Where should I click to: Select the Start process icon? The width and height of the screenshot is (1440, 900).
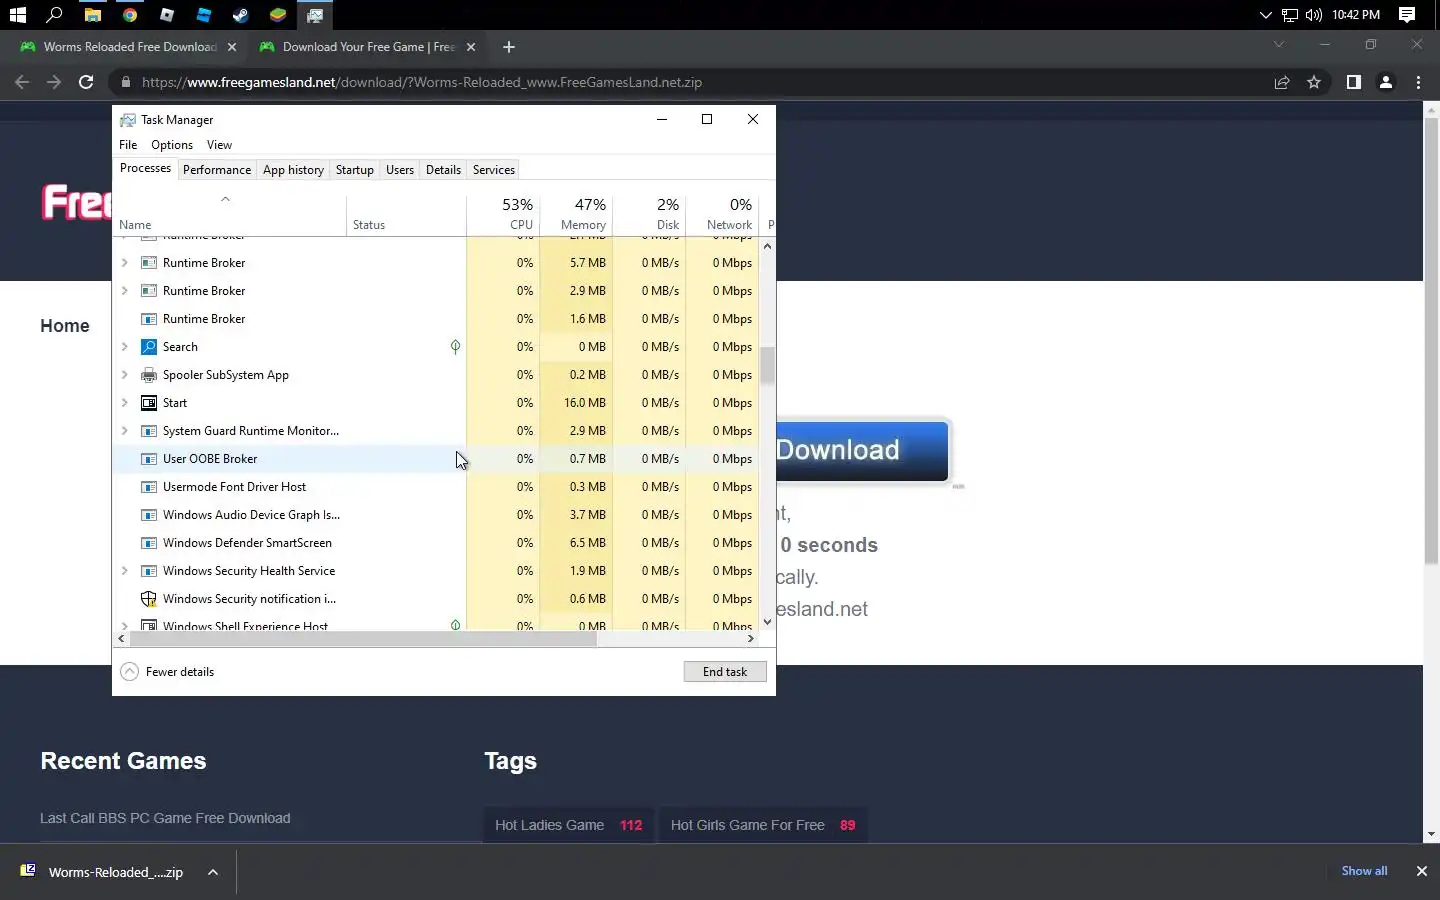click(x=149, y=403)
